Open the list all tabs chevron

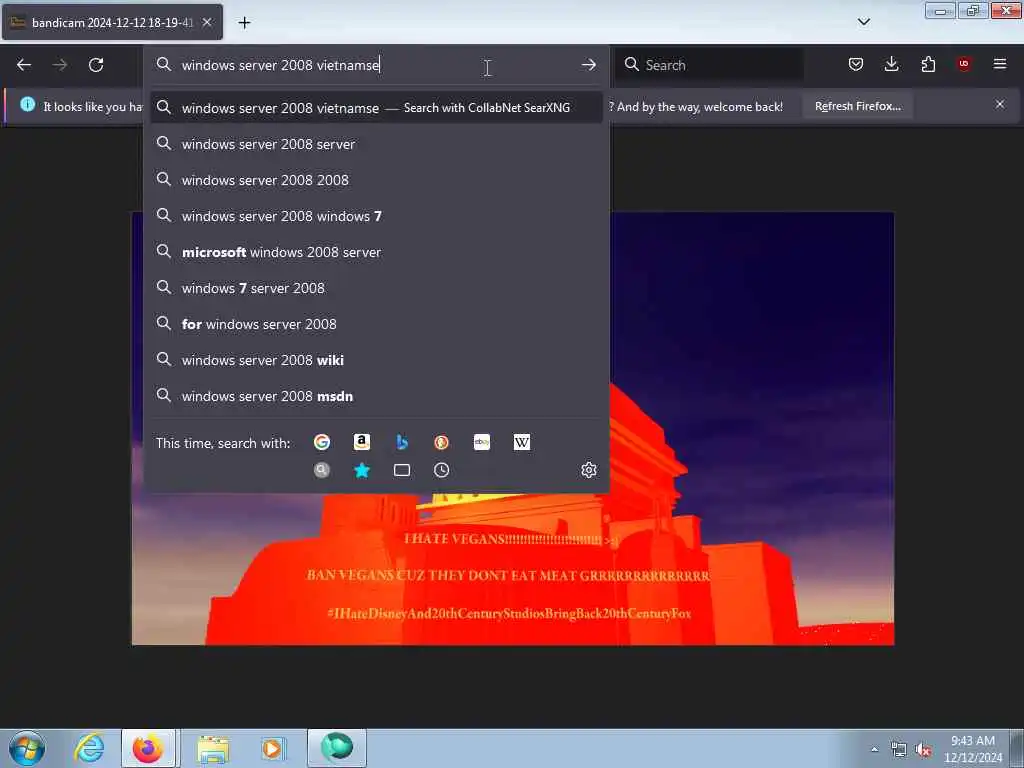(x=864, y=22)
